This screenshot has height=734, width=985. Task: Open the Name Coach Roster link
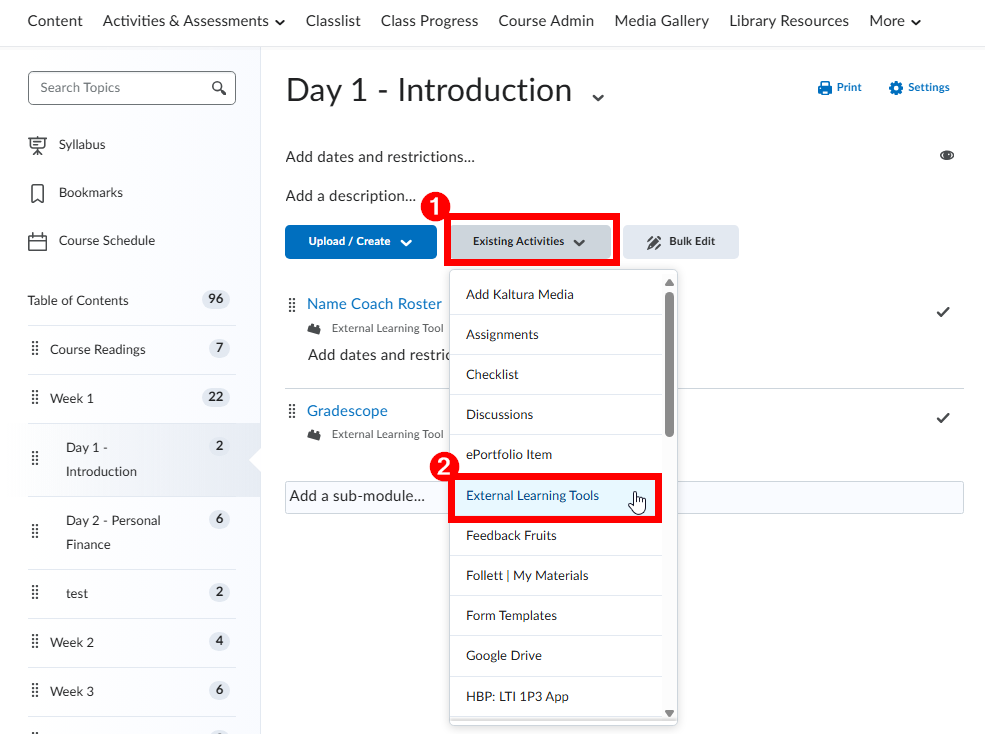click(x=374, y=304)
